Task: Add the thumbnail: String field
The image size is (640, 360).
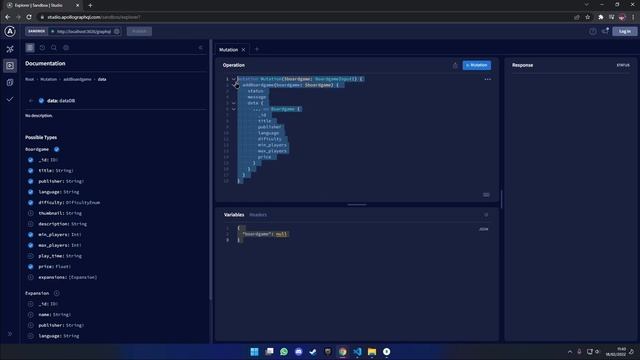Action: tap(31, 213)
